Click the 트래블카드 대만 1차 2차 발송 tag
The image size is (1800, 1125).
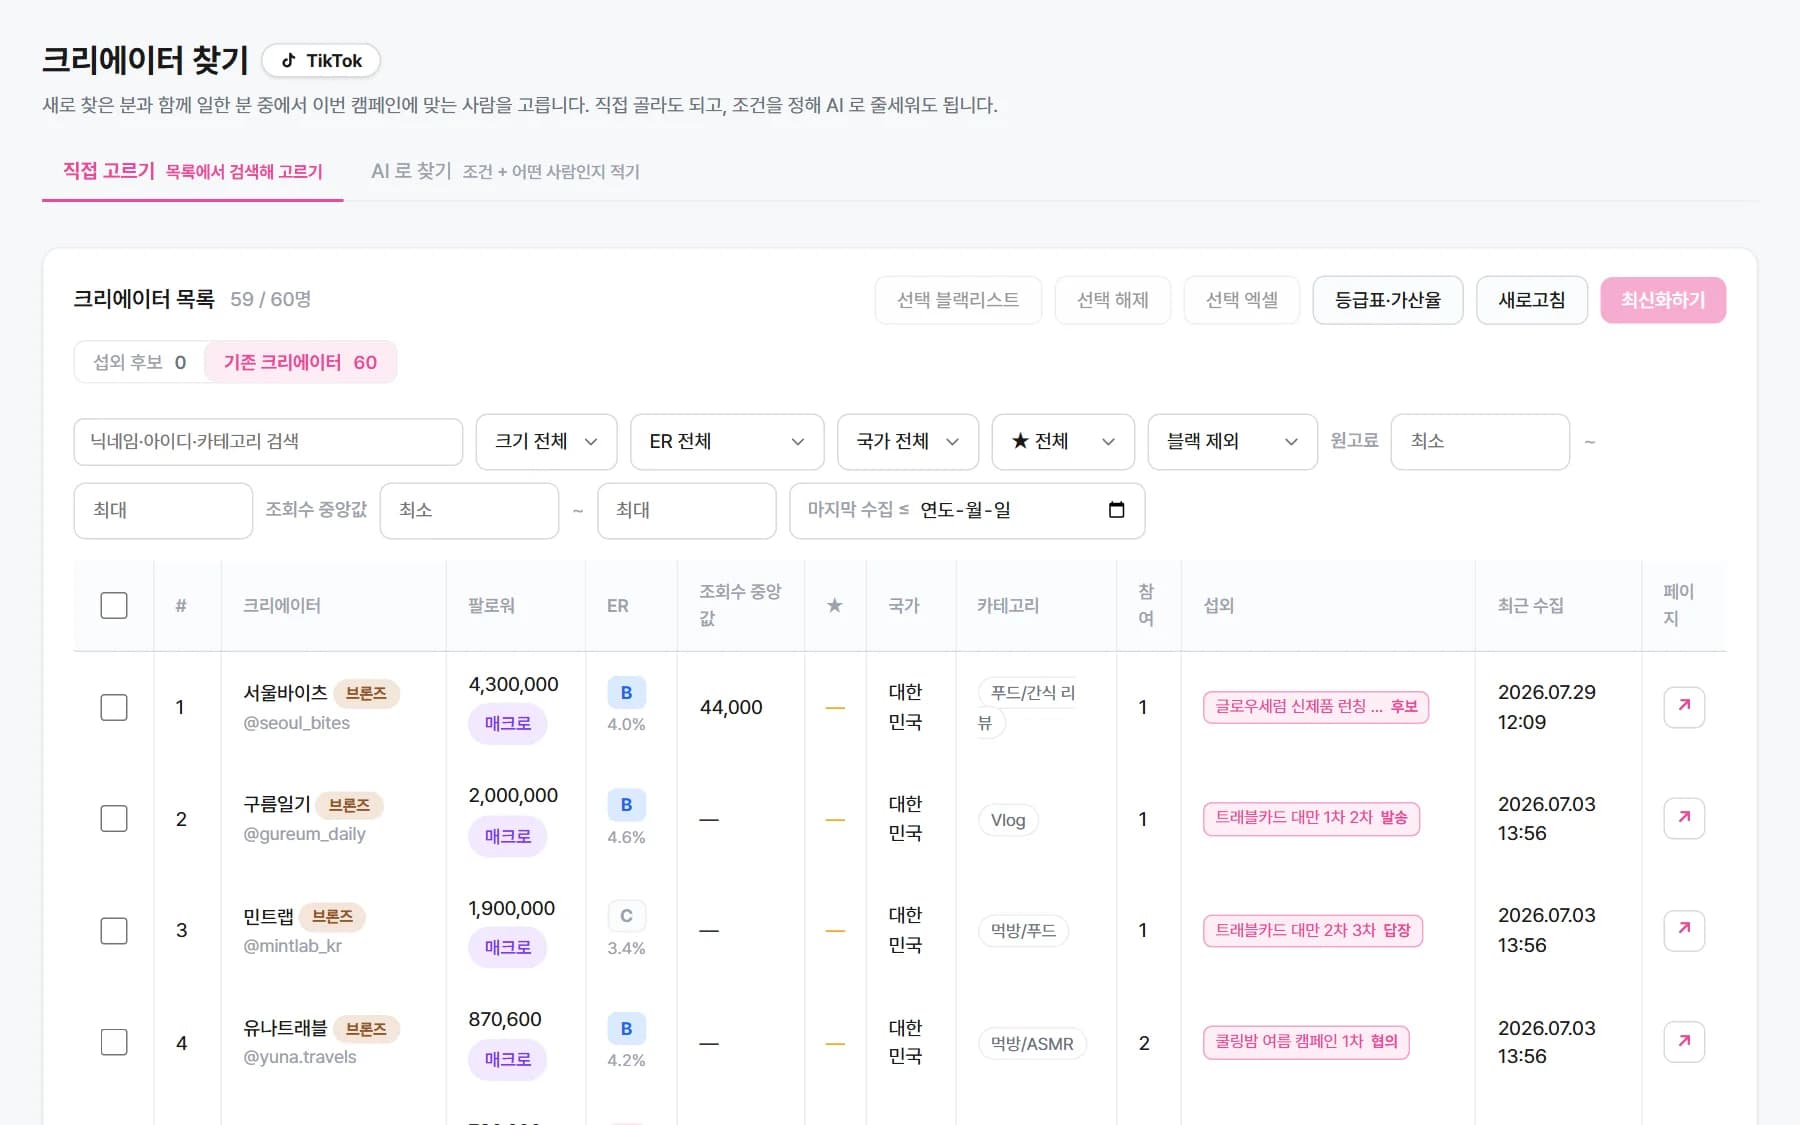point(1311,818)
